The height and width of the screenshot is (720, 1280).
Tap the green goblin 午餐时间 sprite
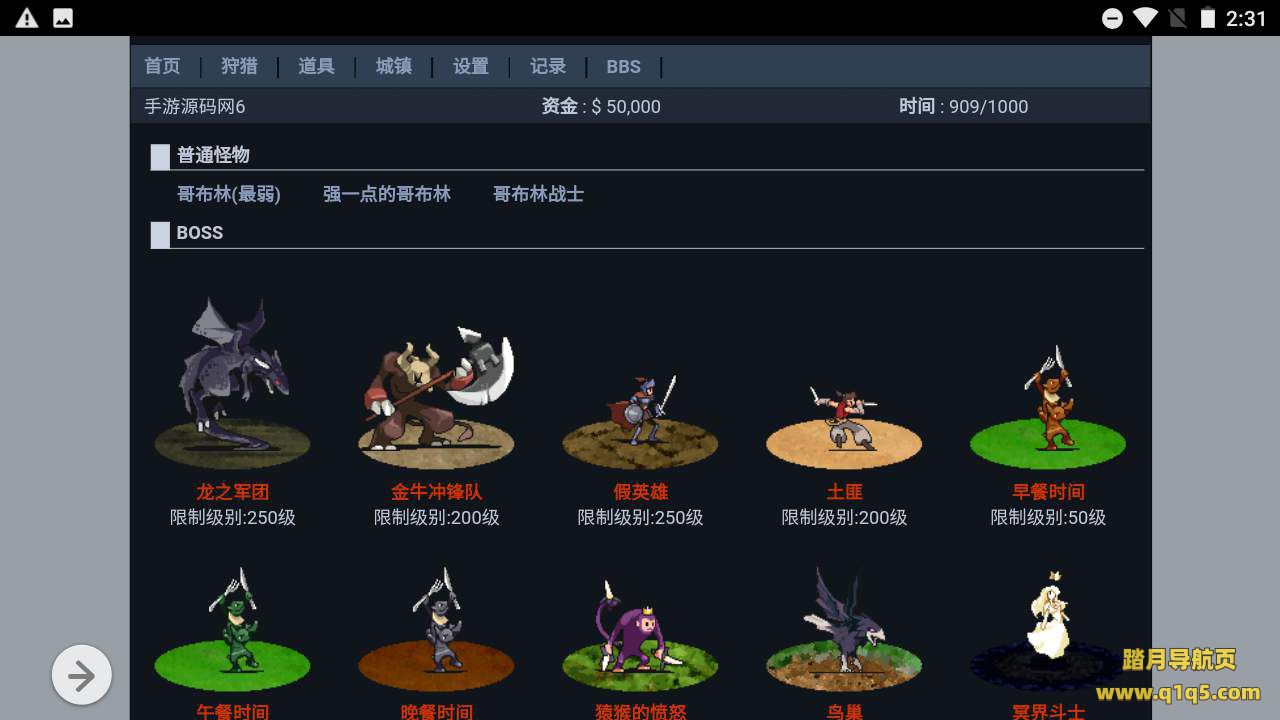click(232, 630)
